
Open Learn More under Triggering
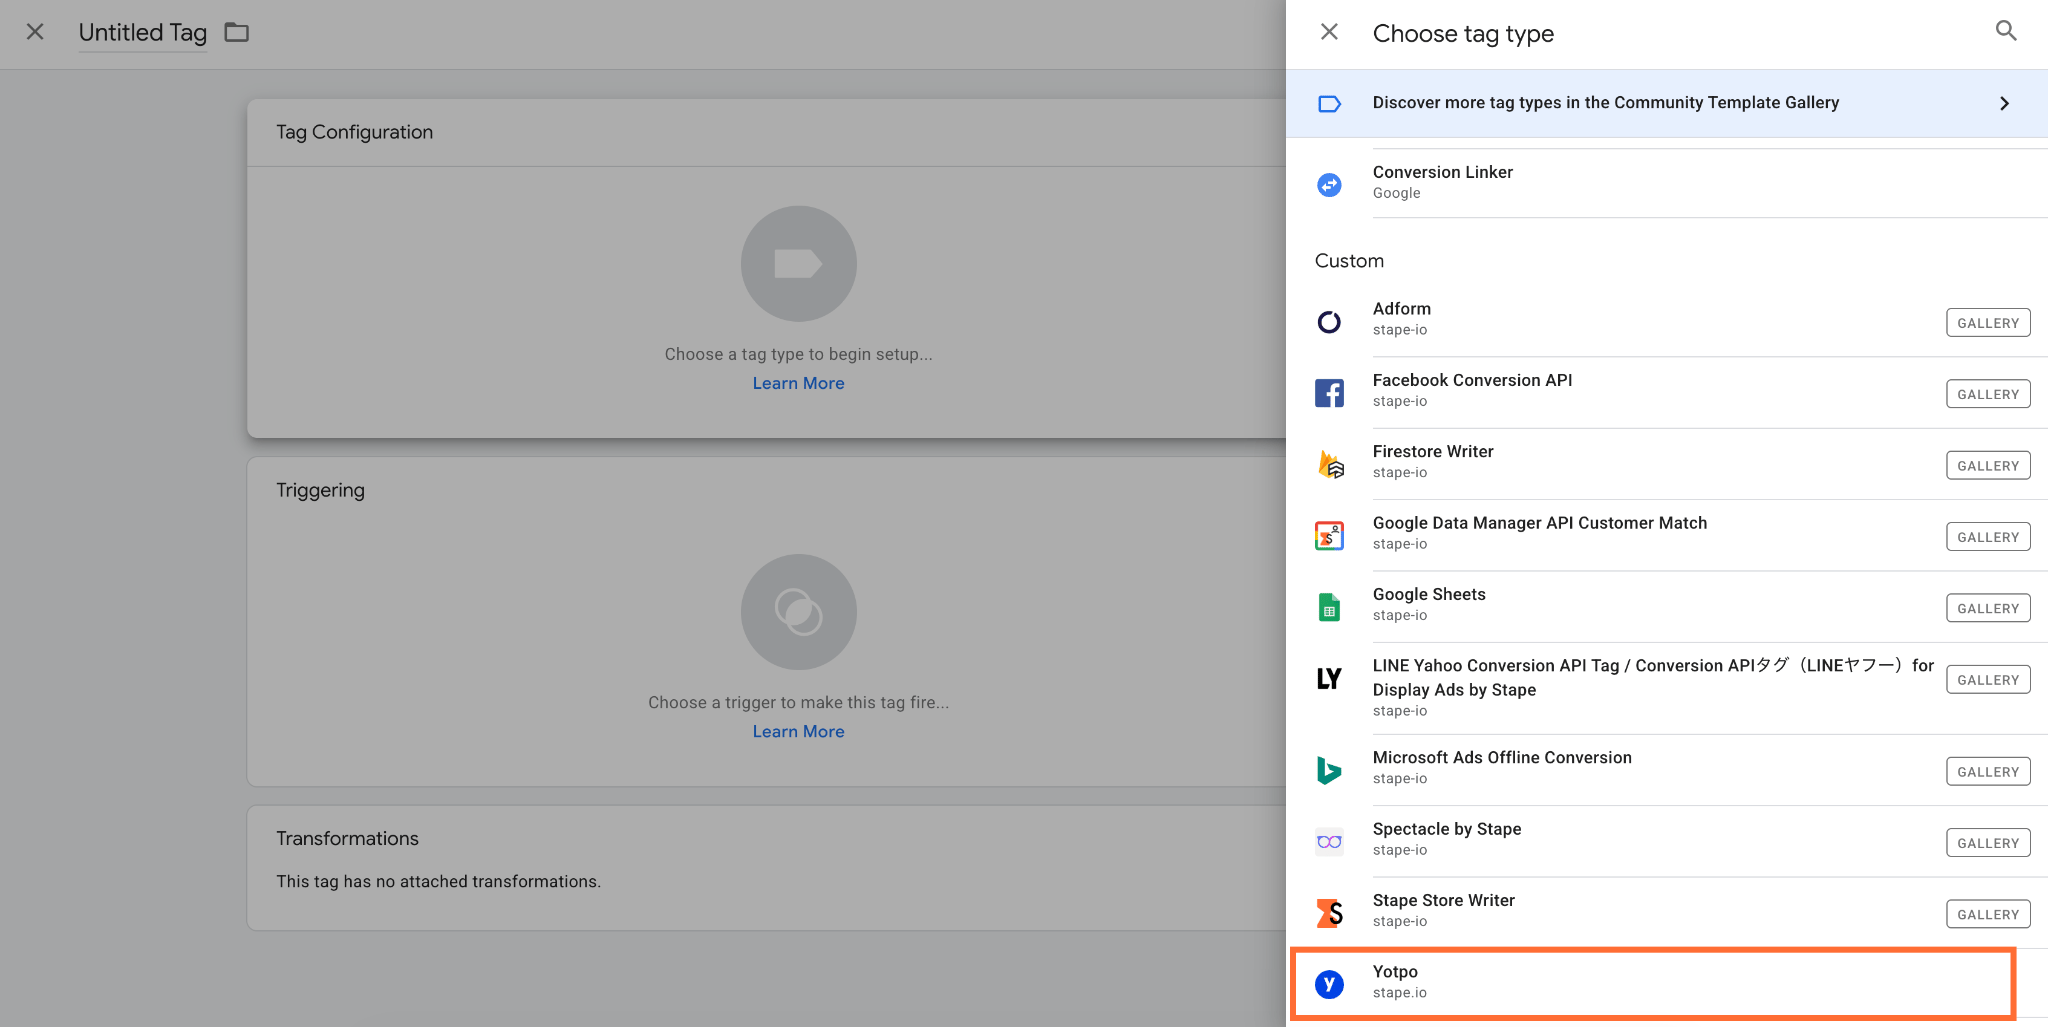(x=798, y=731)
